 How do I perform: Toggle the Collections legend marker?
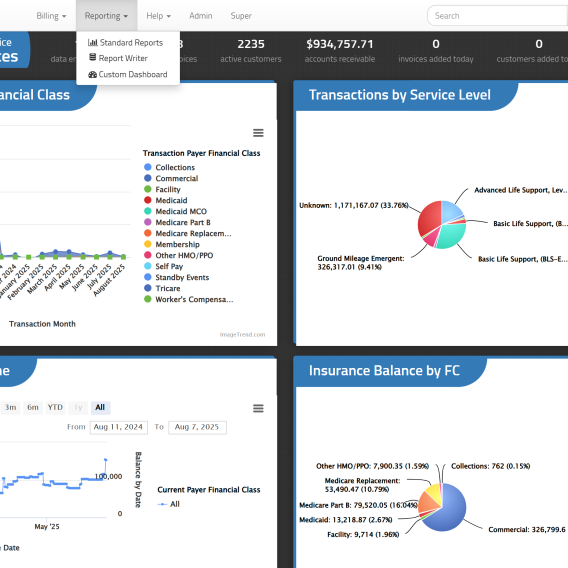[147, 167]
